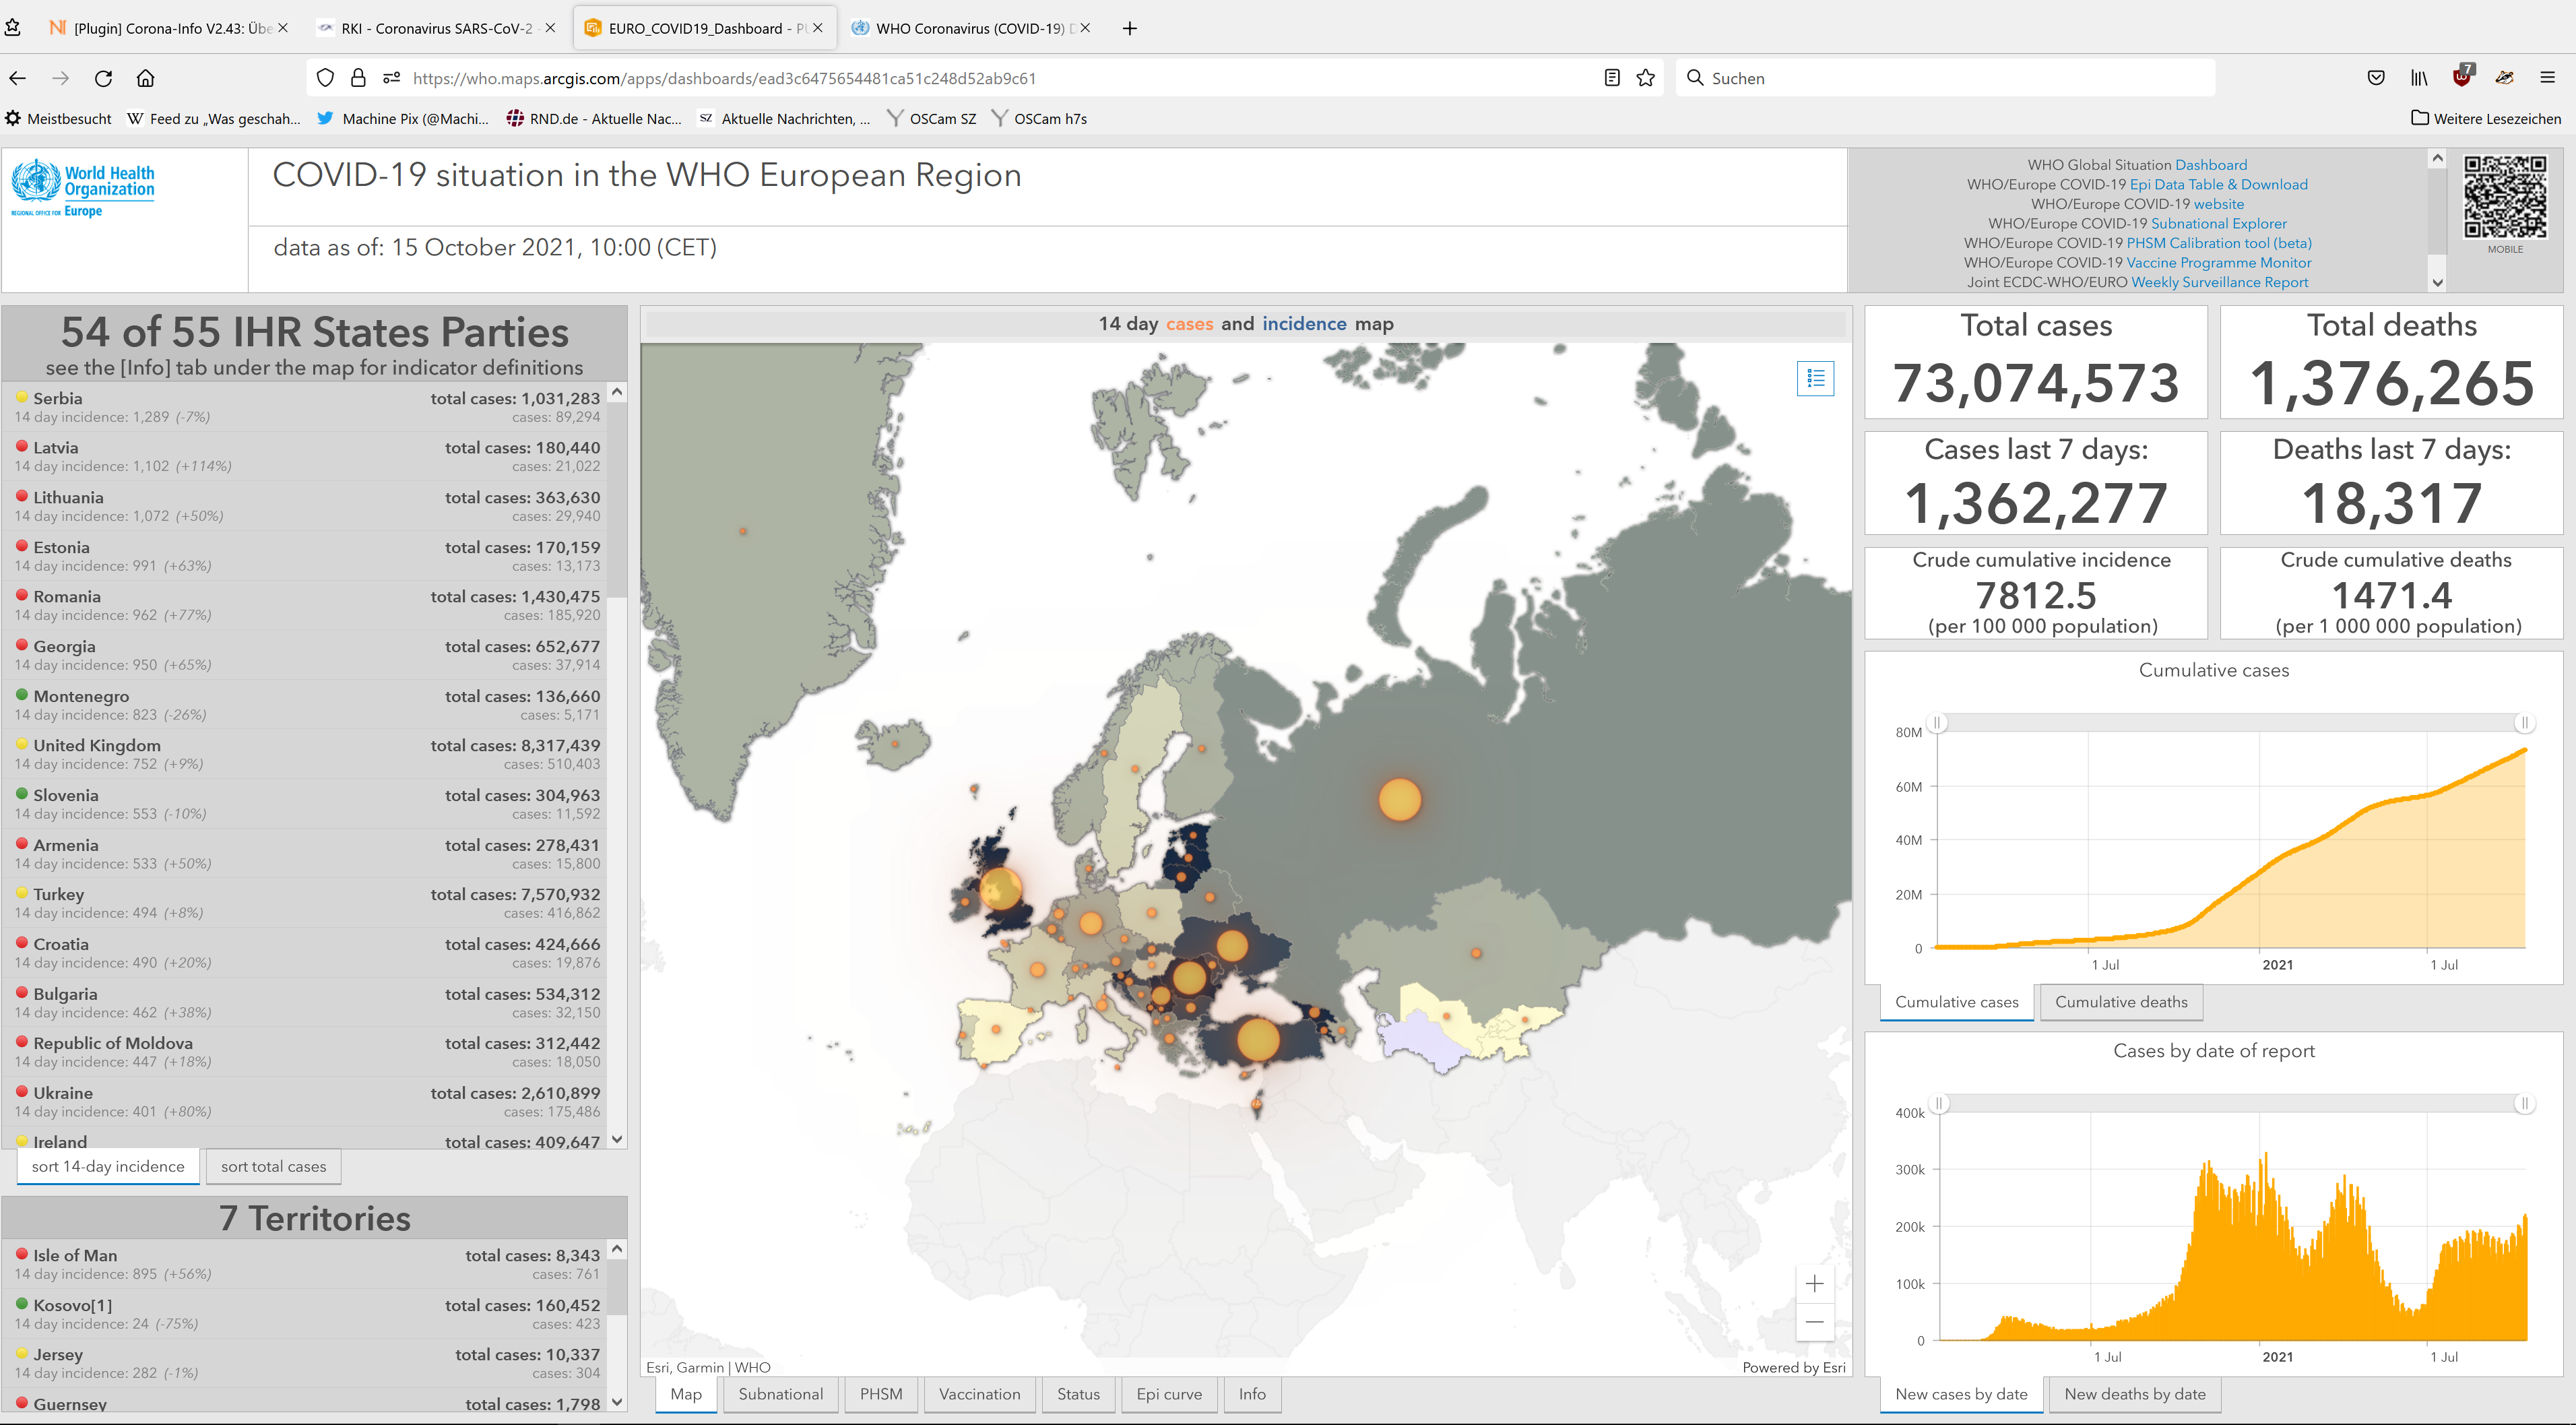Open the Firefox hamburger menu
Image resolution: width=2576 pixels, height=1425 pixels.
coord(2547,78)
